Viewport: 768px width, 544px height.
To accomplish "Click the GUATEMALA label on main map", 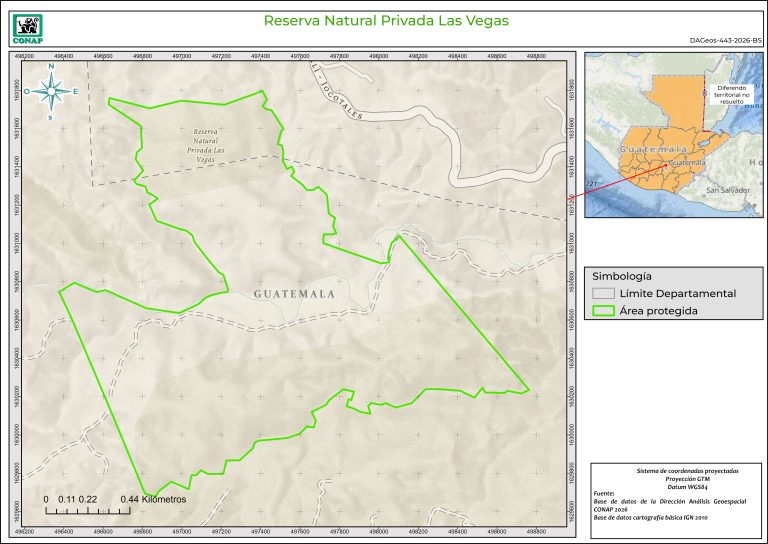I will (x=294, y=295).
